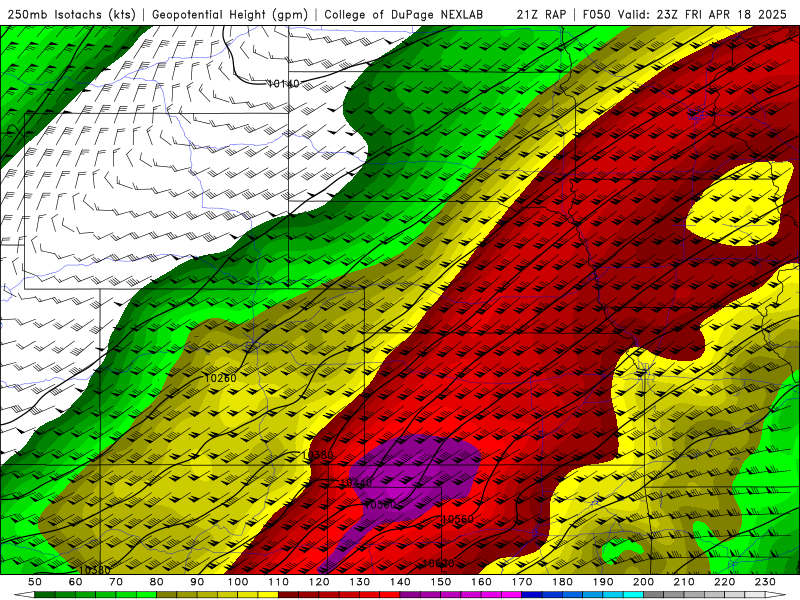Click the 10560 height contour label
The image size is (800, 600).
(457, 519)
